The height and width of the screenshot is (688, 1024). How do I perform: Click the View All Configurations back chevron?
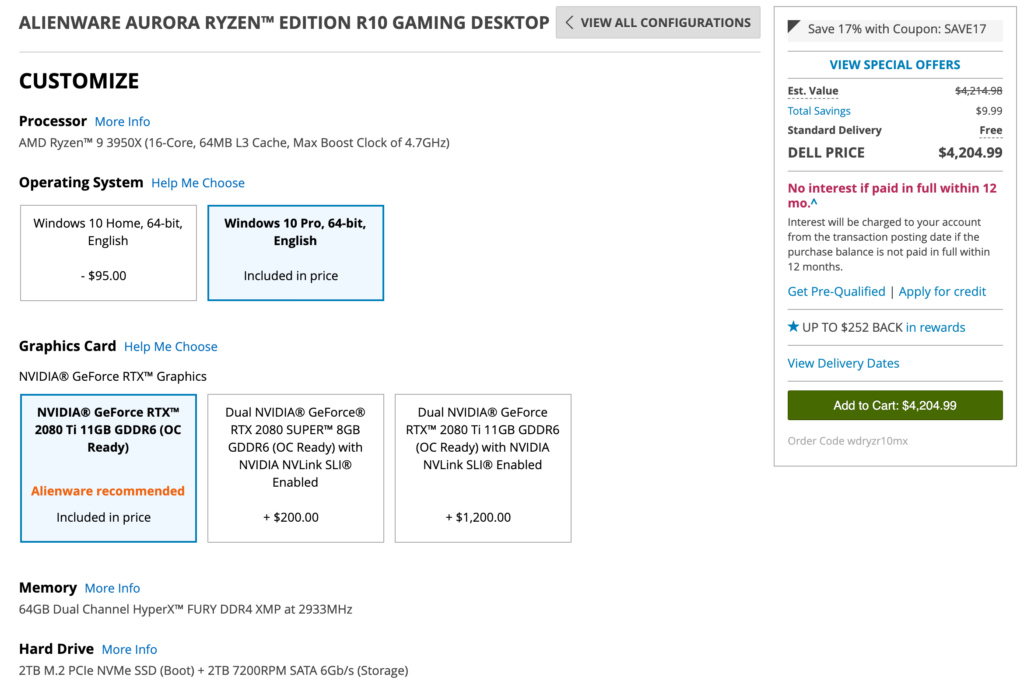point(570,22)
